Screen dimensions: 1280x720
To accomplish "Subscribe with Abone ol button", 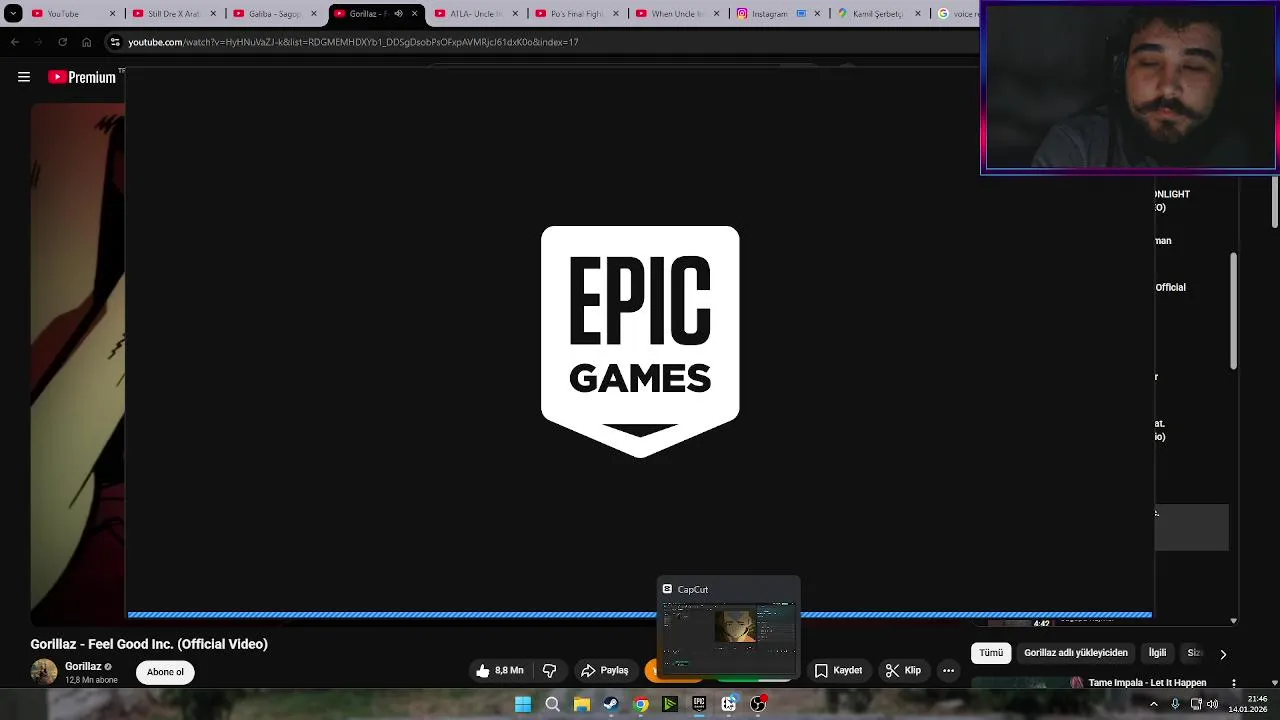I will tap(165, 672).
